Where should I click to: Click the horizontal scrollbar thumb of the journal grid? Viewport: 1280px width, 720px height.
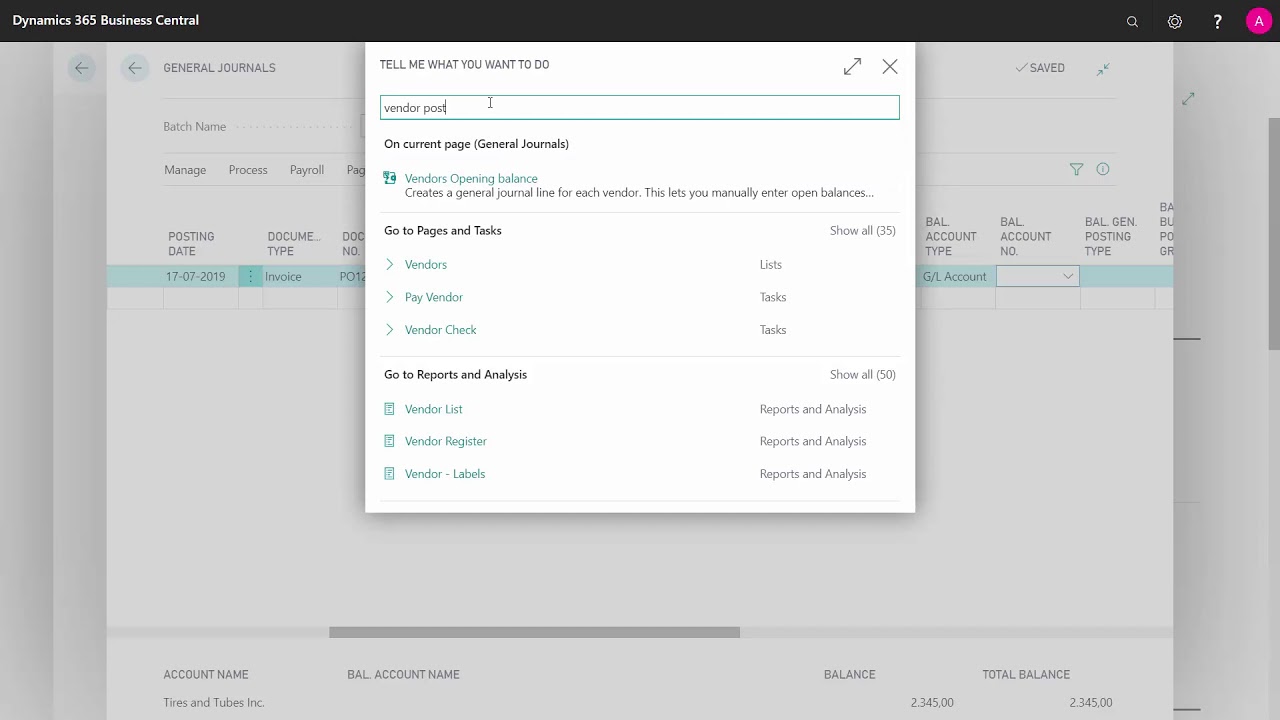coord(534,632)
